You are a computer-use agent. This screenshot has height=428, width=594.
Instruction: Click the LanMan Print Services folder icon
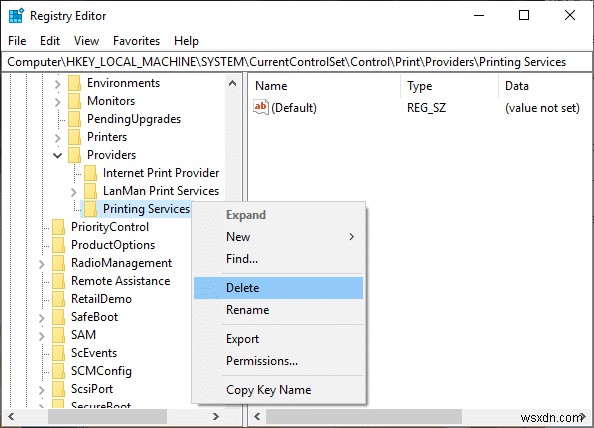click(x=90, y=191)
